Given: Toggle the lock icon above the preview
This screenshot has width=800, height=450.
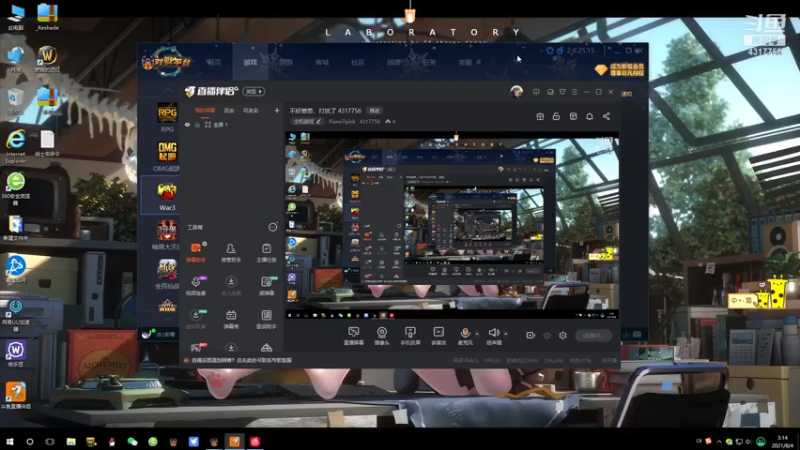Looking at the screenshot, I should pos(556,116).
